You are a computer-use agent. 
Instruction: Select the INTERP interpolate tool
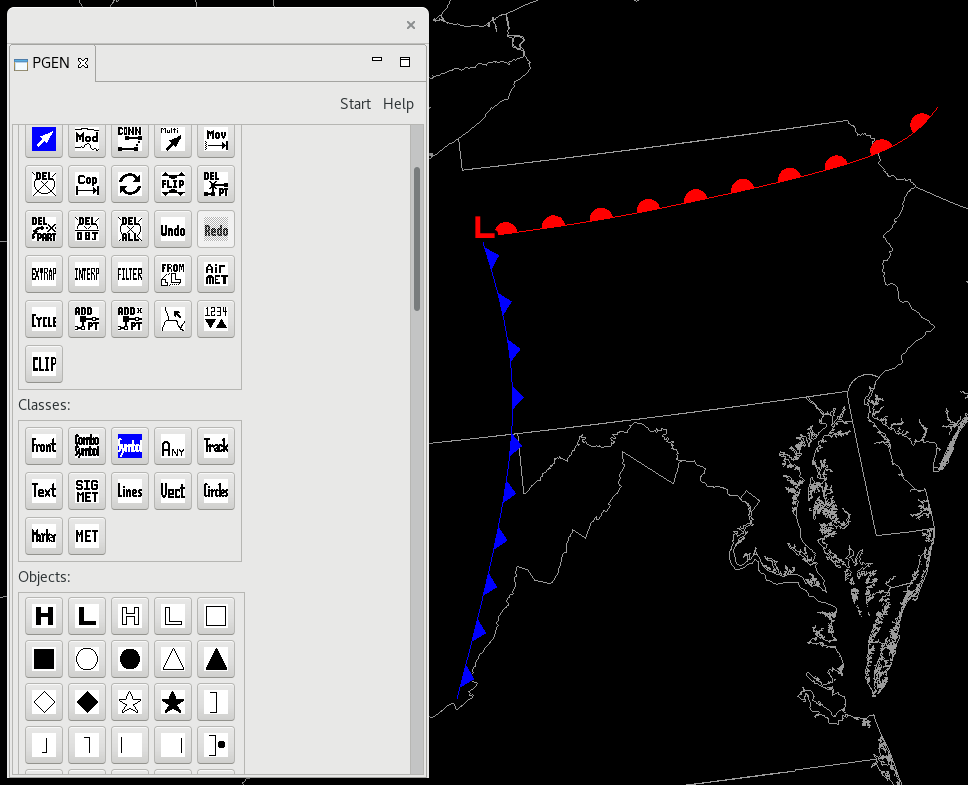click(x=87, y=274)
